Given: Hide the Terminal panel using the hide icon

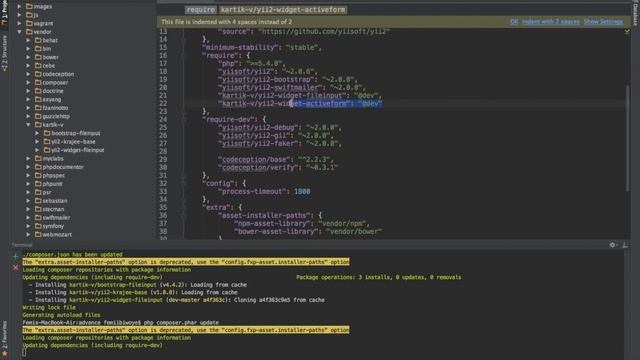Looking at the screenshot, I should click(x=625, y=245).
